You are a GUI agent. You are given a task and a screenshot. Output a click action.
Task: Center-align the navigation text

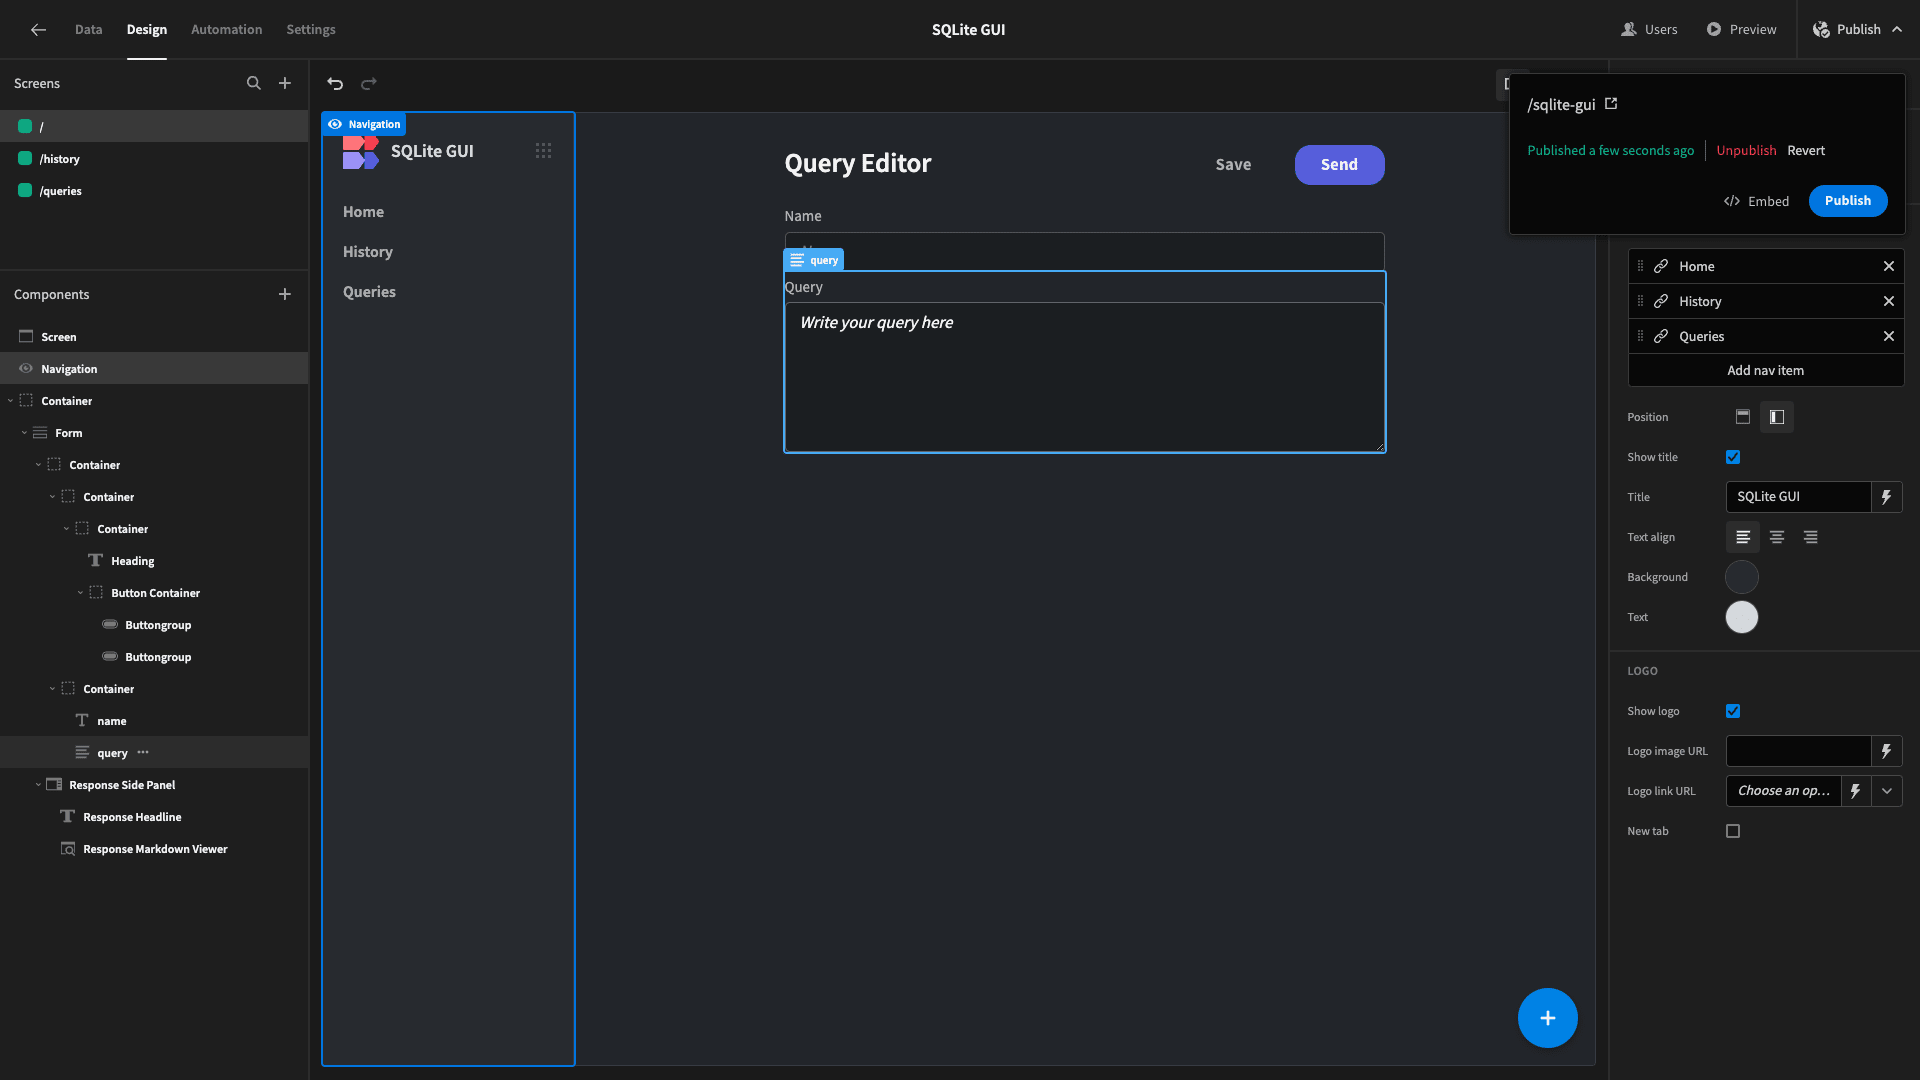tap(1777, 537)
